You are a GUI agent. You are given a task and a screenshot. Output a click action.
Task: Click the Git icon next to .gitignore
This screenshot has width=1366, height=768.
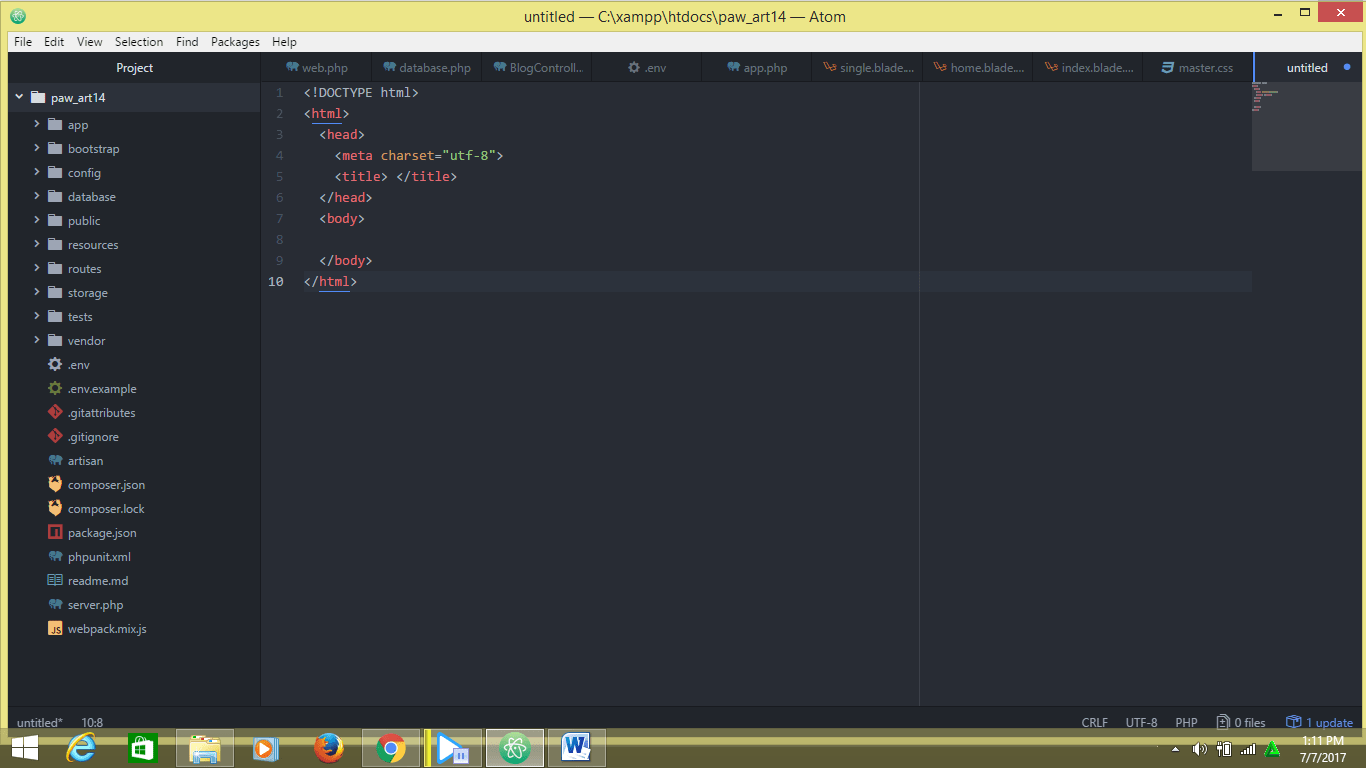(x=54, y=436)
